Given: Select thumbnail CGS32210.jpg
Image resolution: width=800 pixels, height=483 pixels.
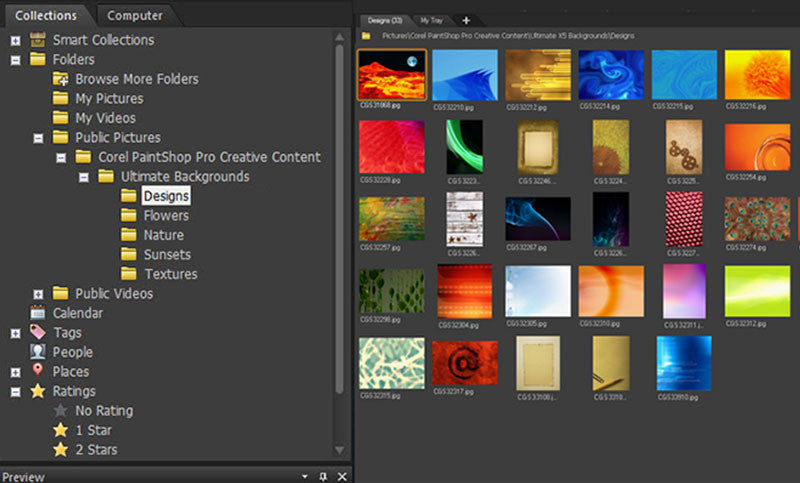Looking at the screenshot, I should click(x=466, y=74).
